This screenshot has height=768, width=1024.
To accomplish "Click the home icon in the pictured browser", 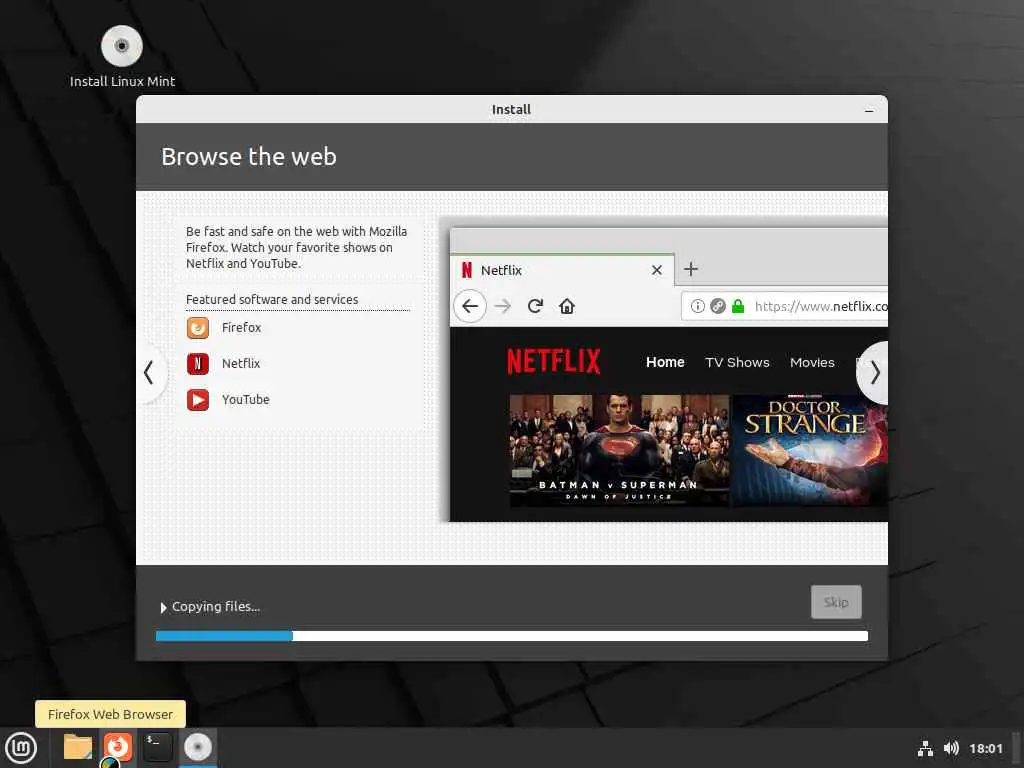I will click(x=567, y=306).
